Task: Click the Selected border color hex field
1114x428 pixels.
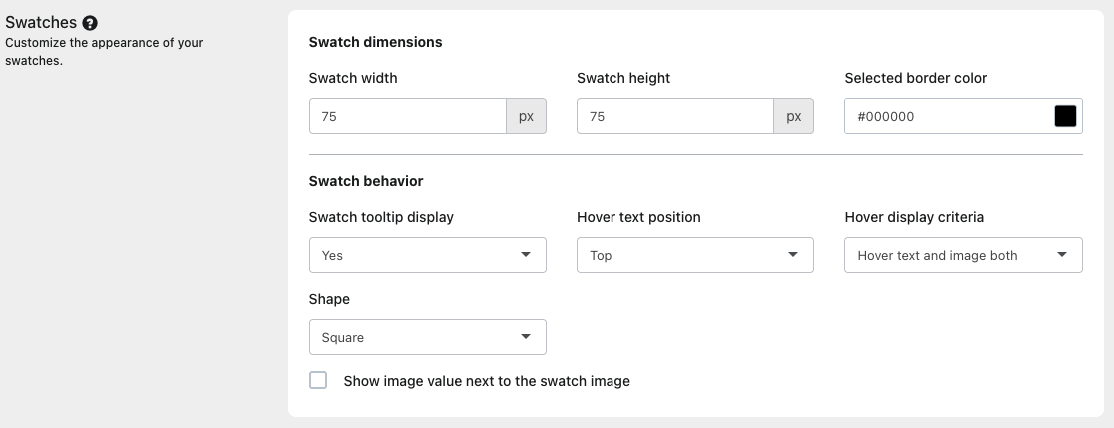Action: 945,116
